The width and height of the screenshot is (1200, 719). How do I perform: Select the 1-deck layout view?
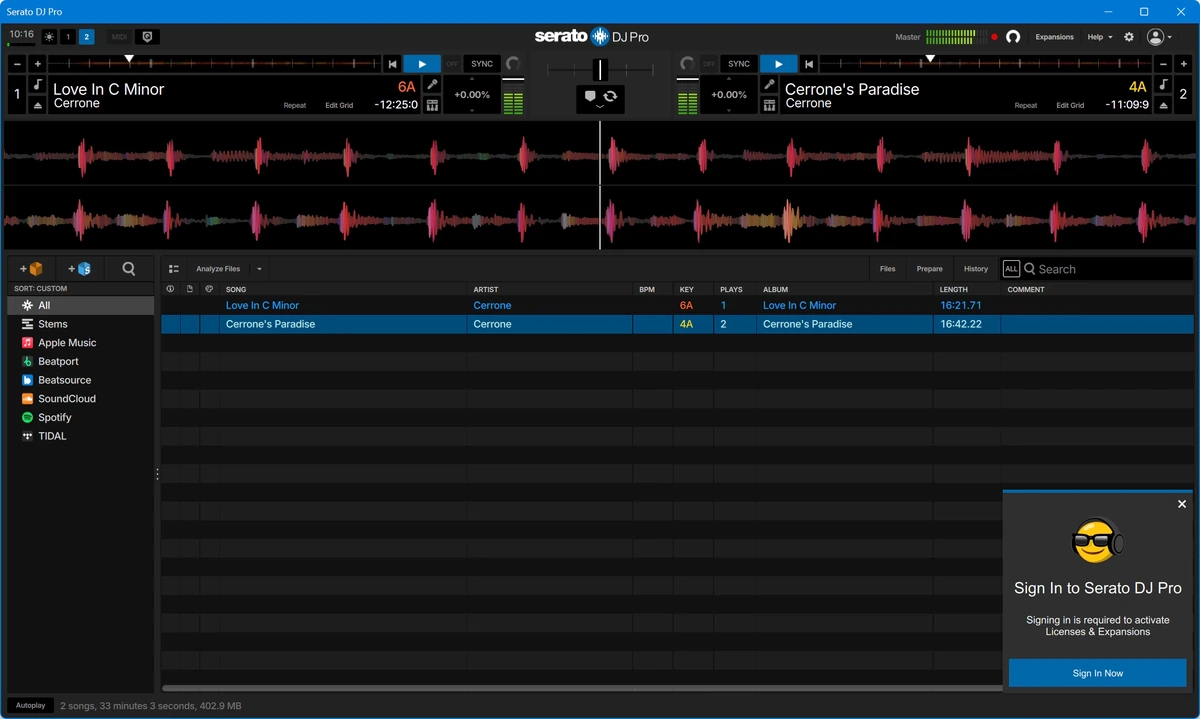(x=68, y=37)
